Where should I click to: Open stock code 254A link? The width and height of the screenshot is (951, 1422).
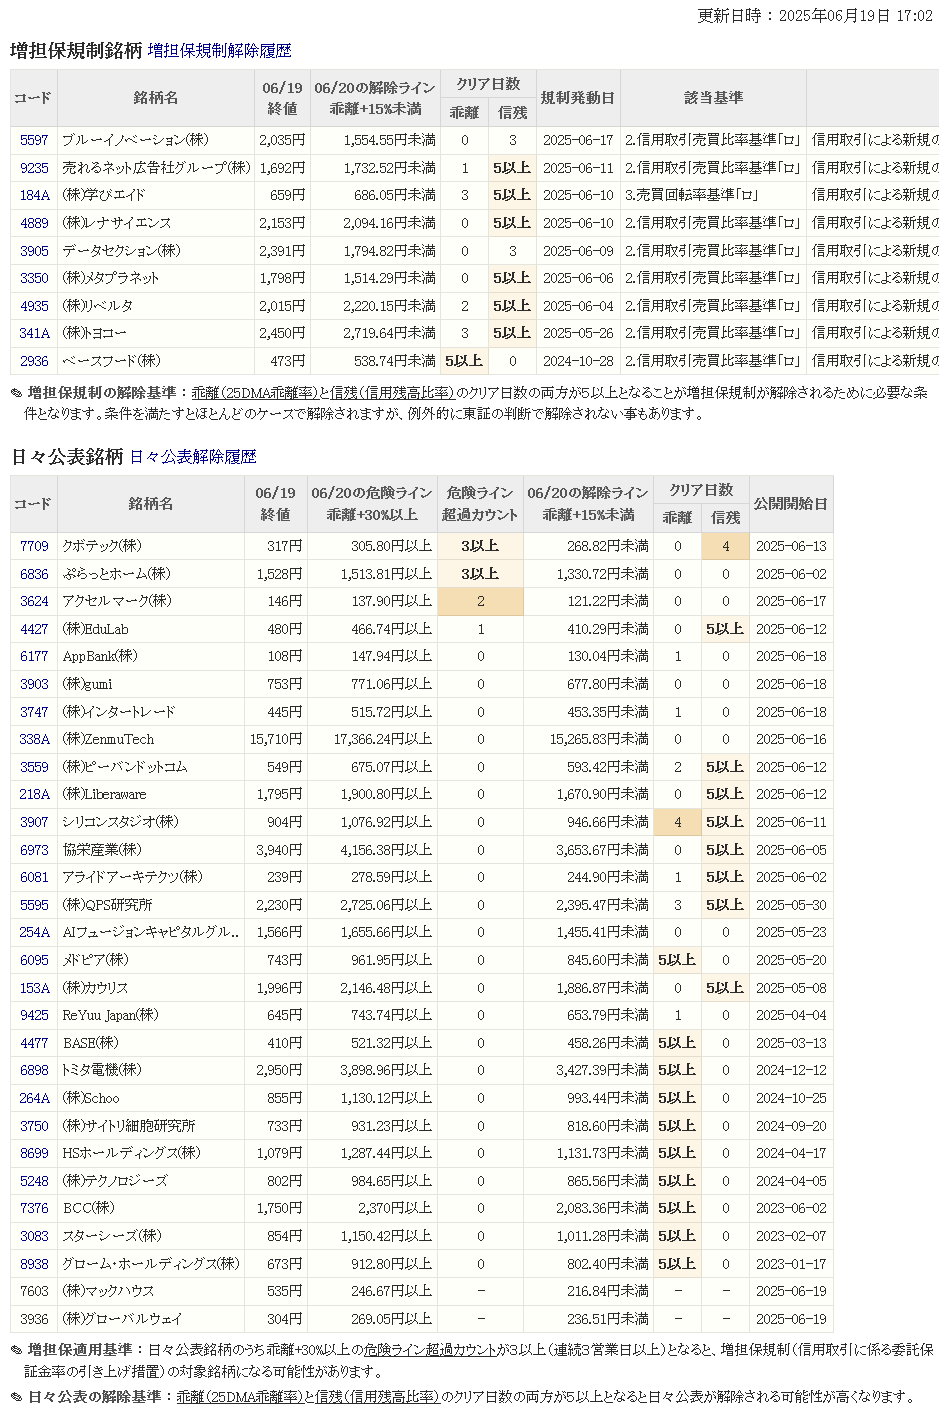[x=34, y=932]
